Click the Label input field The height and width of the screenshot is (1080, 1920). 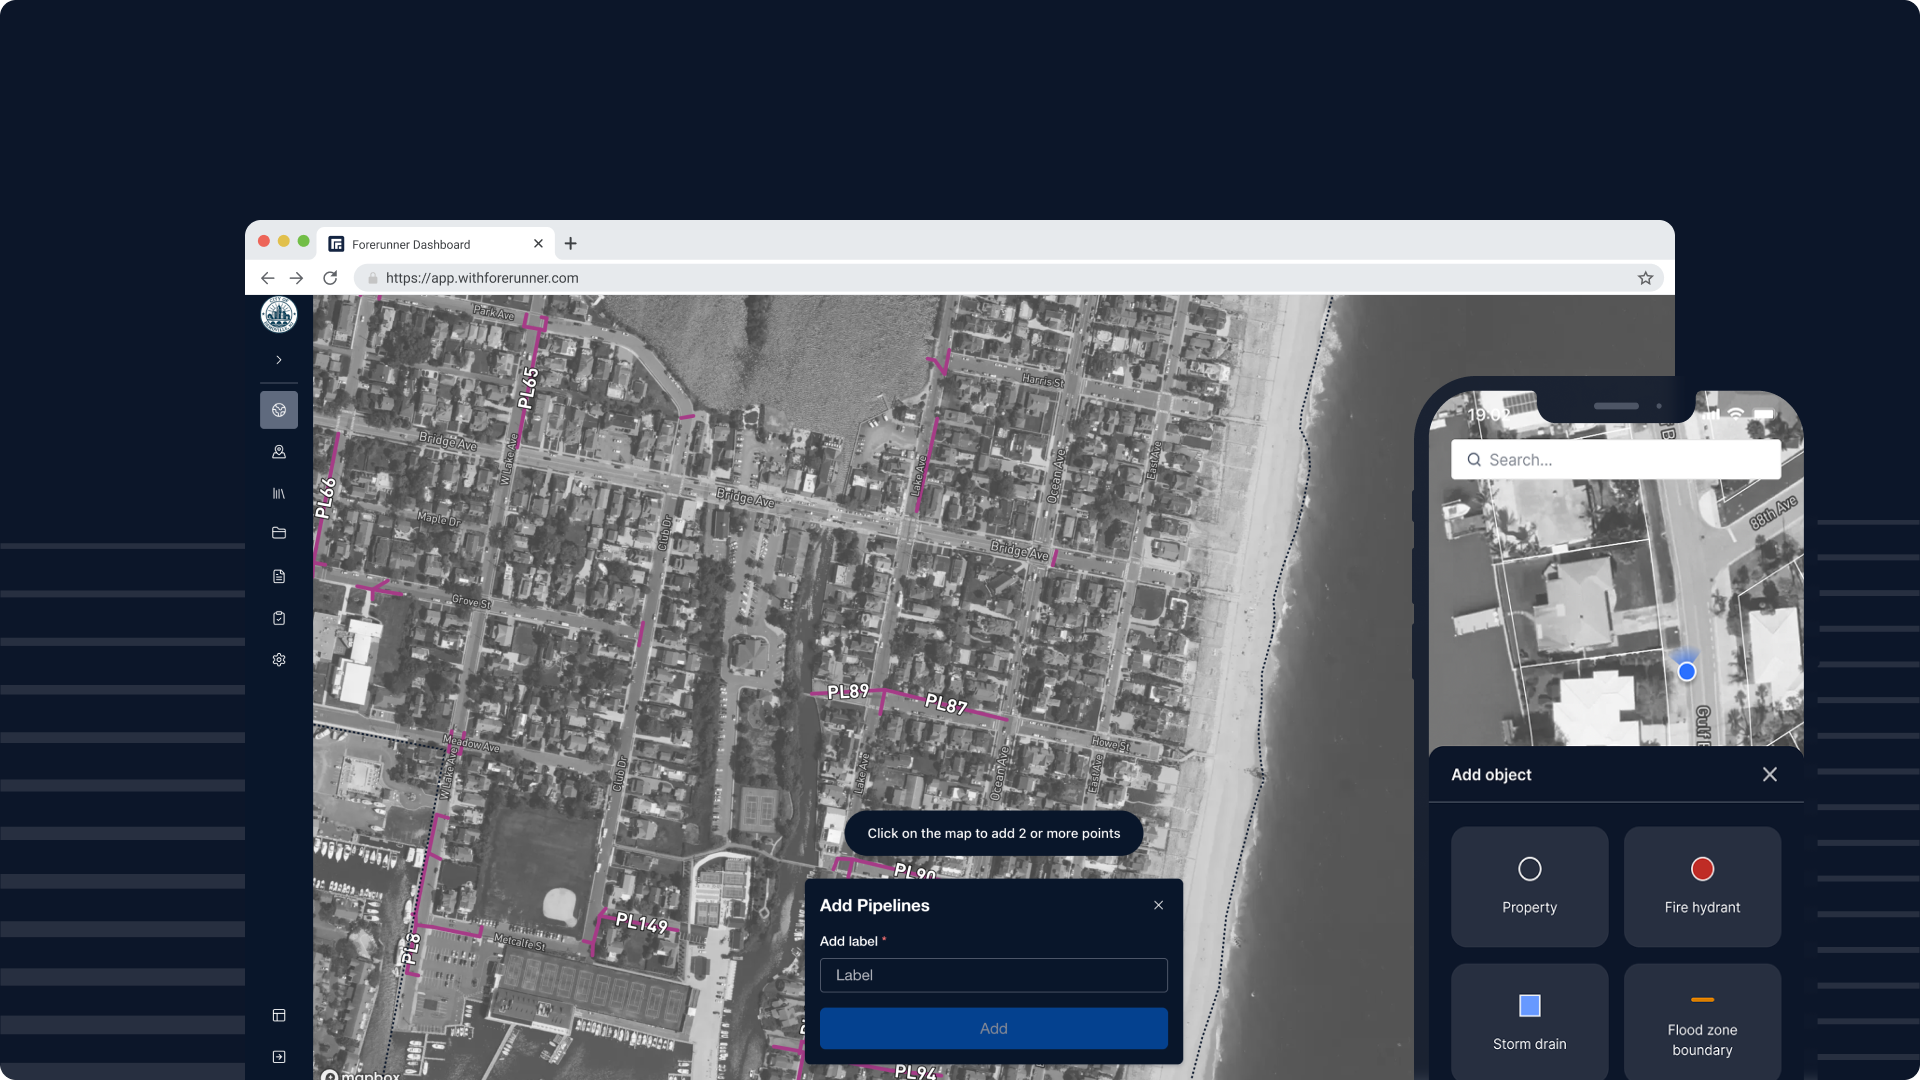pos(993,975)
